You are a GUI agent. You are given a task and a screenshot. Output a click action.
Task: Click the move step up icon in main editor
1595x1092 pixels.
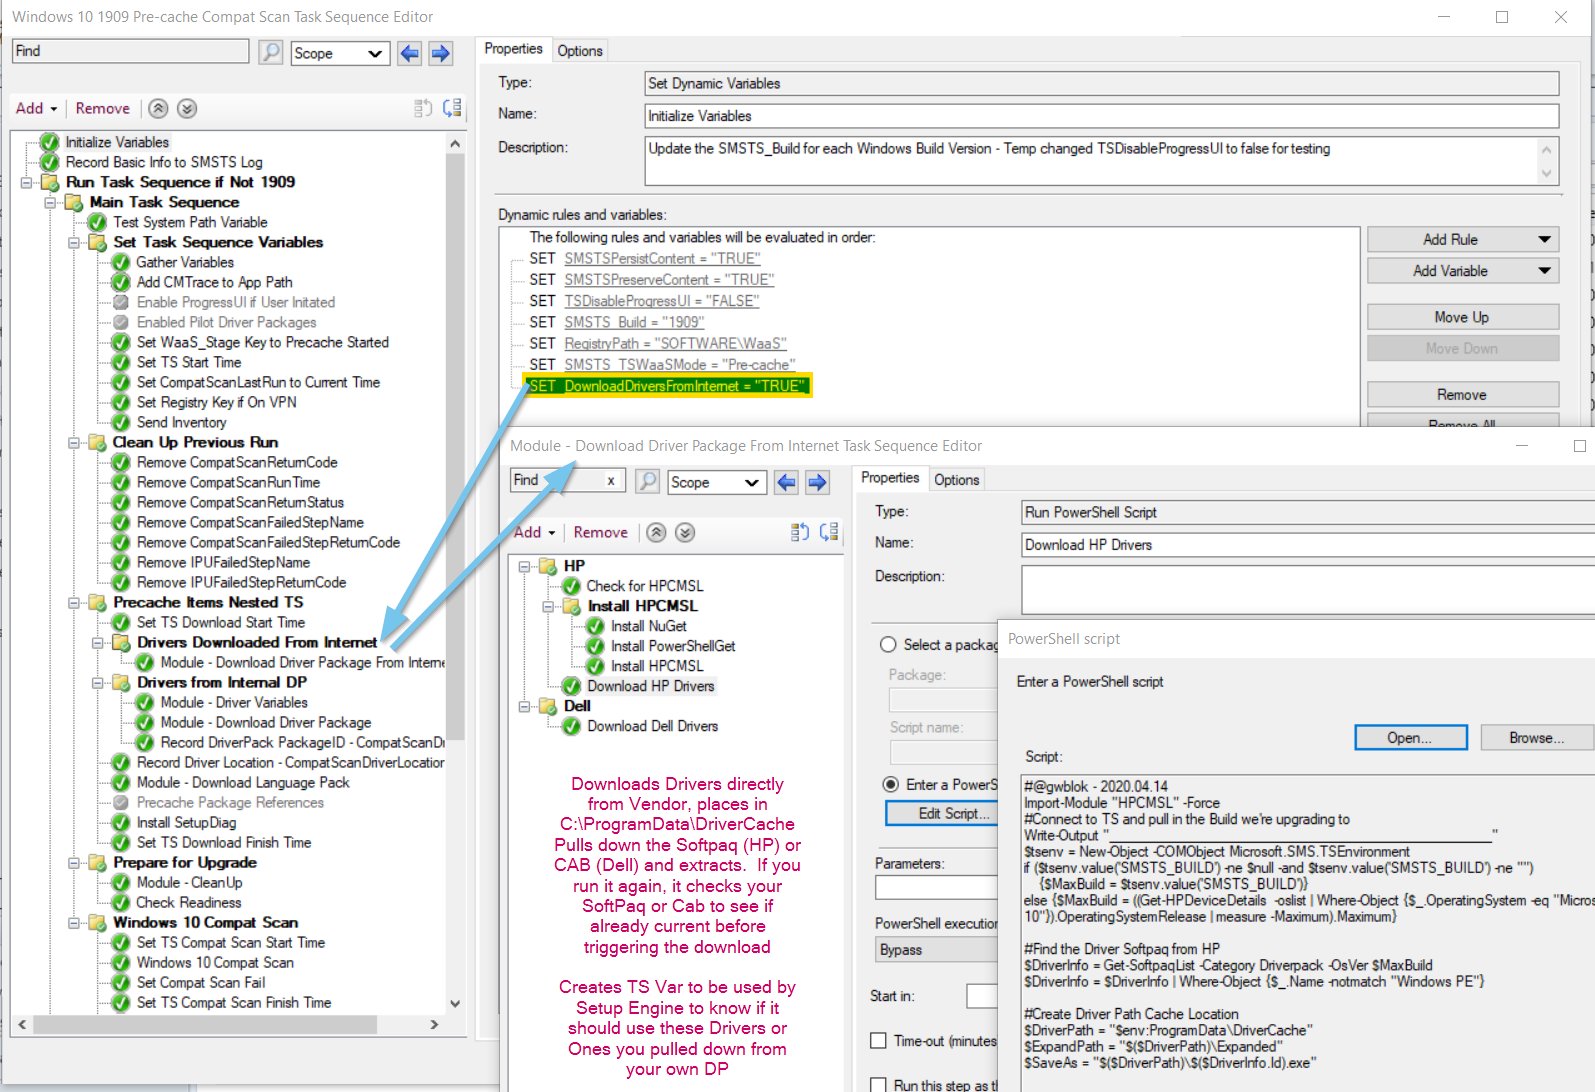coord(423,108)
